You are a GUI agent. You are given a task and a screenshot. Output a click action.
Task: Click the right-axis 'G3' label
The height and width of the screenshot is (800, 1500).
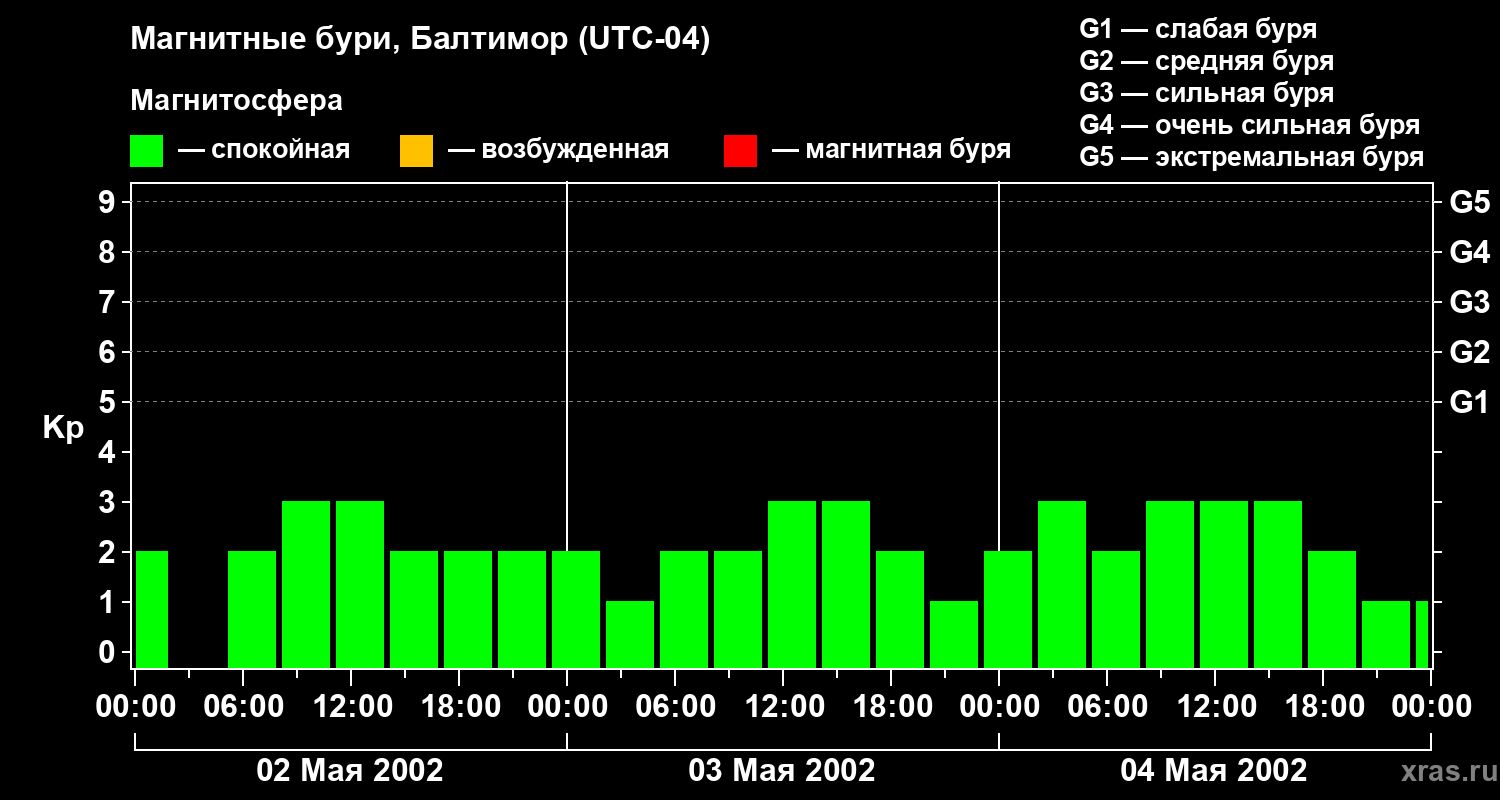1469,302
